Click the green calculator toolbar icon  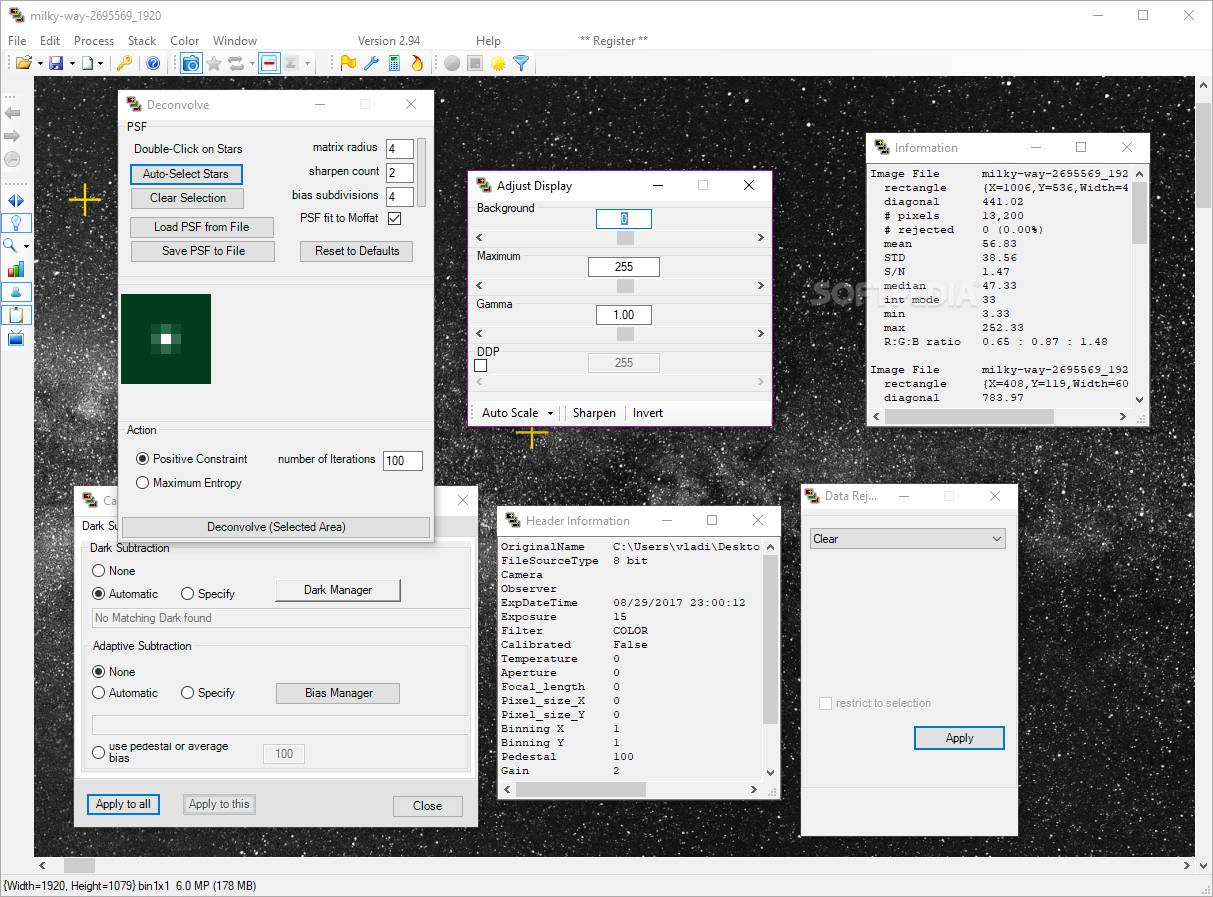click(x=394, y=63)
